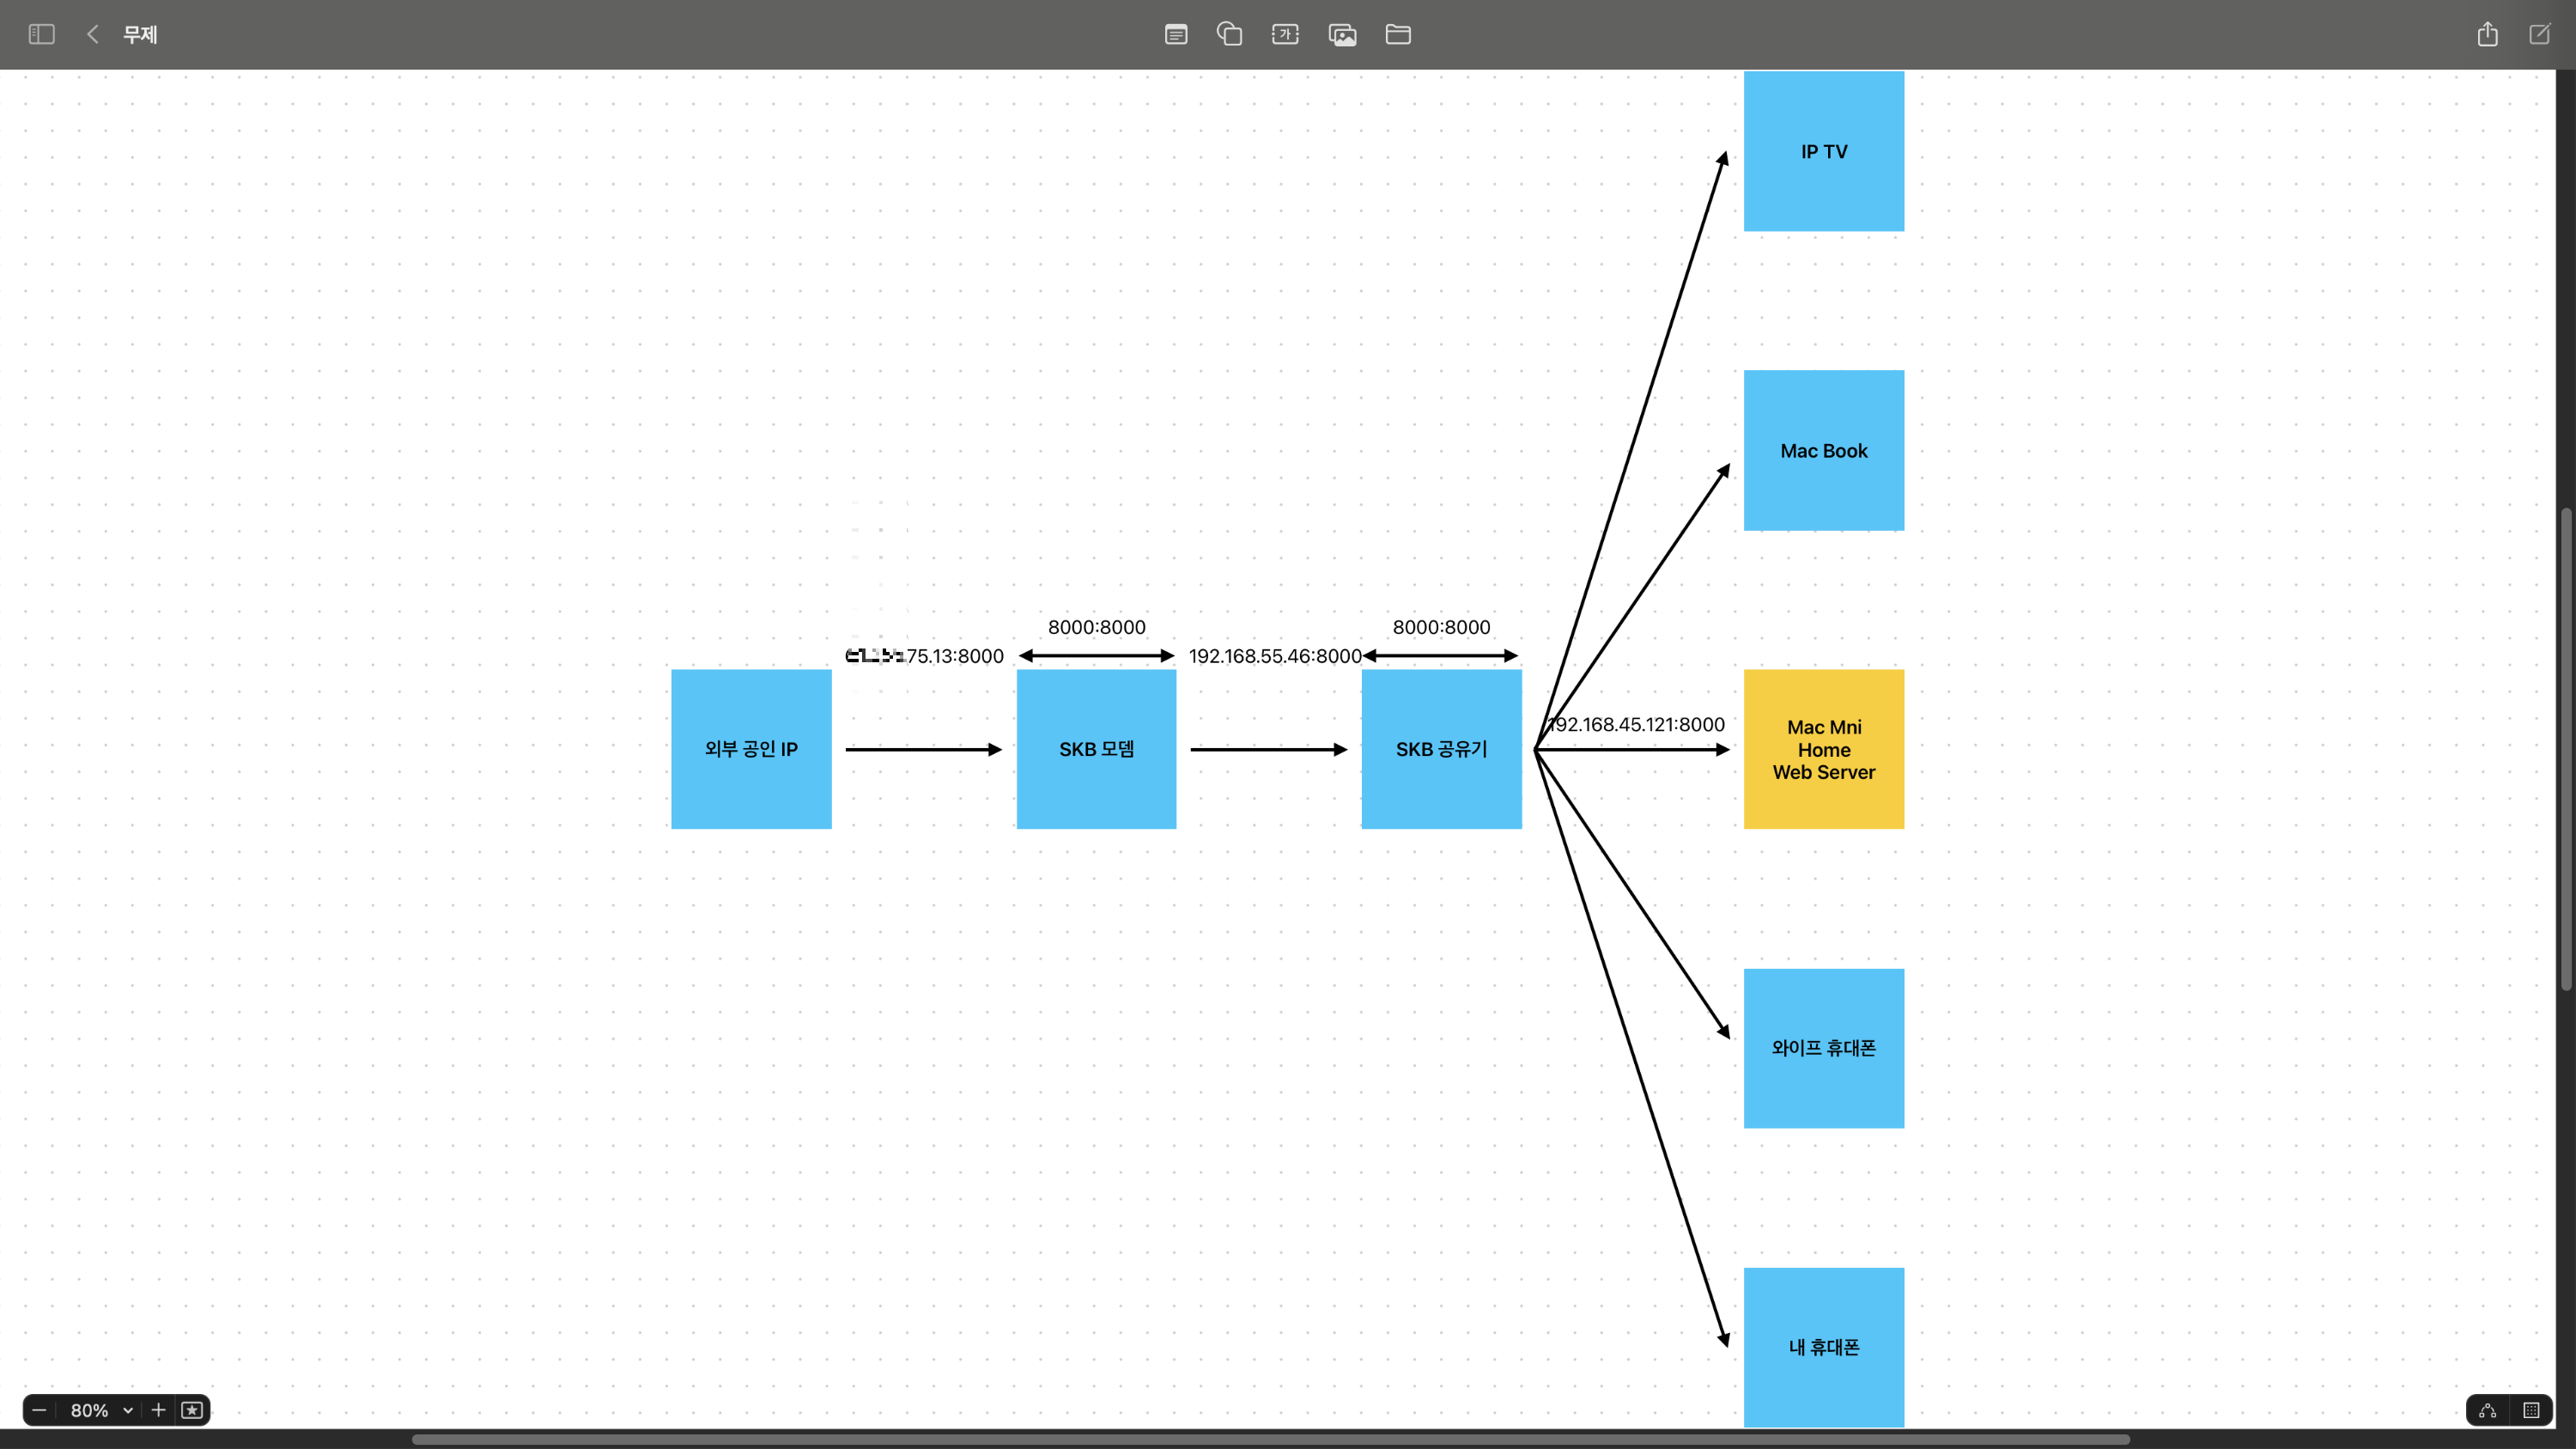
Task: Toggle the canvas grid visibility button
Action: [2531, 1410]
